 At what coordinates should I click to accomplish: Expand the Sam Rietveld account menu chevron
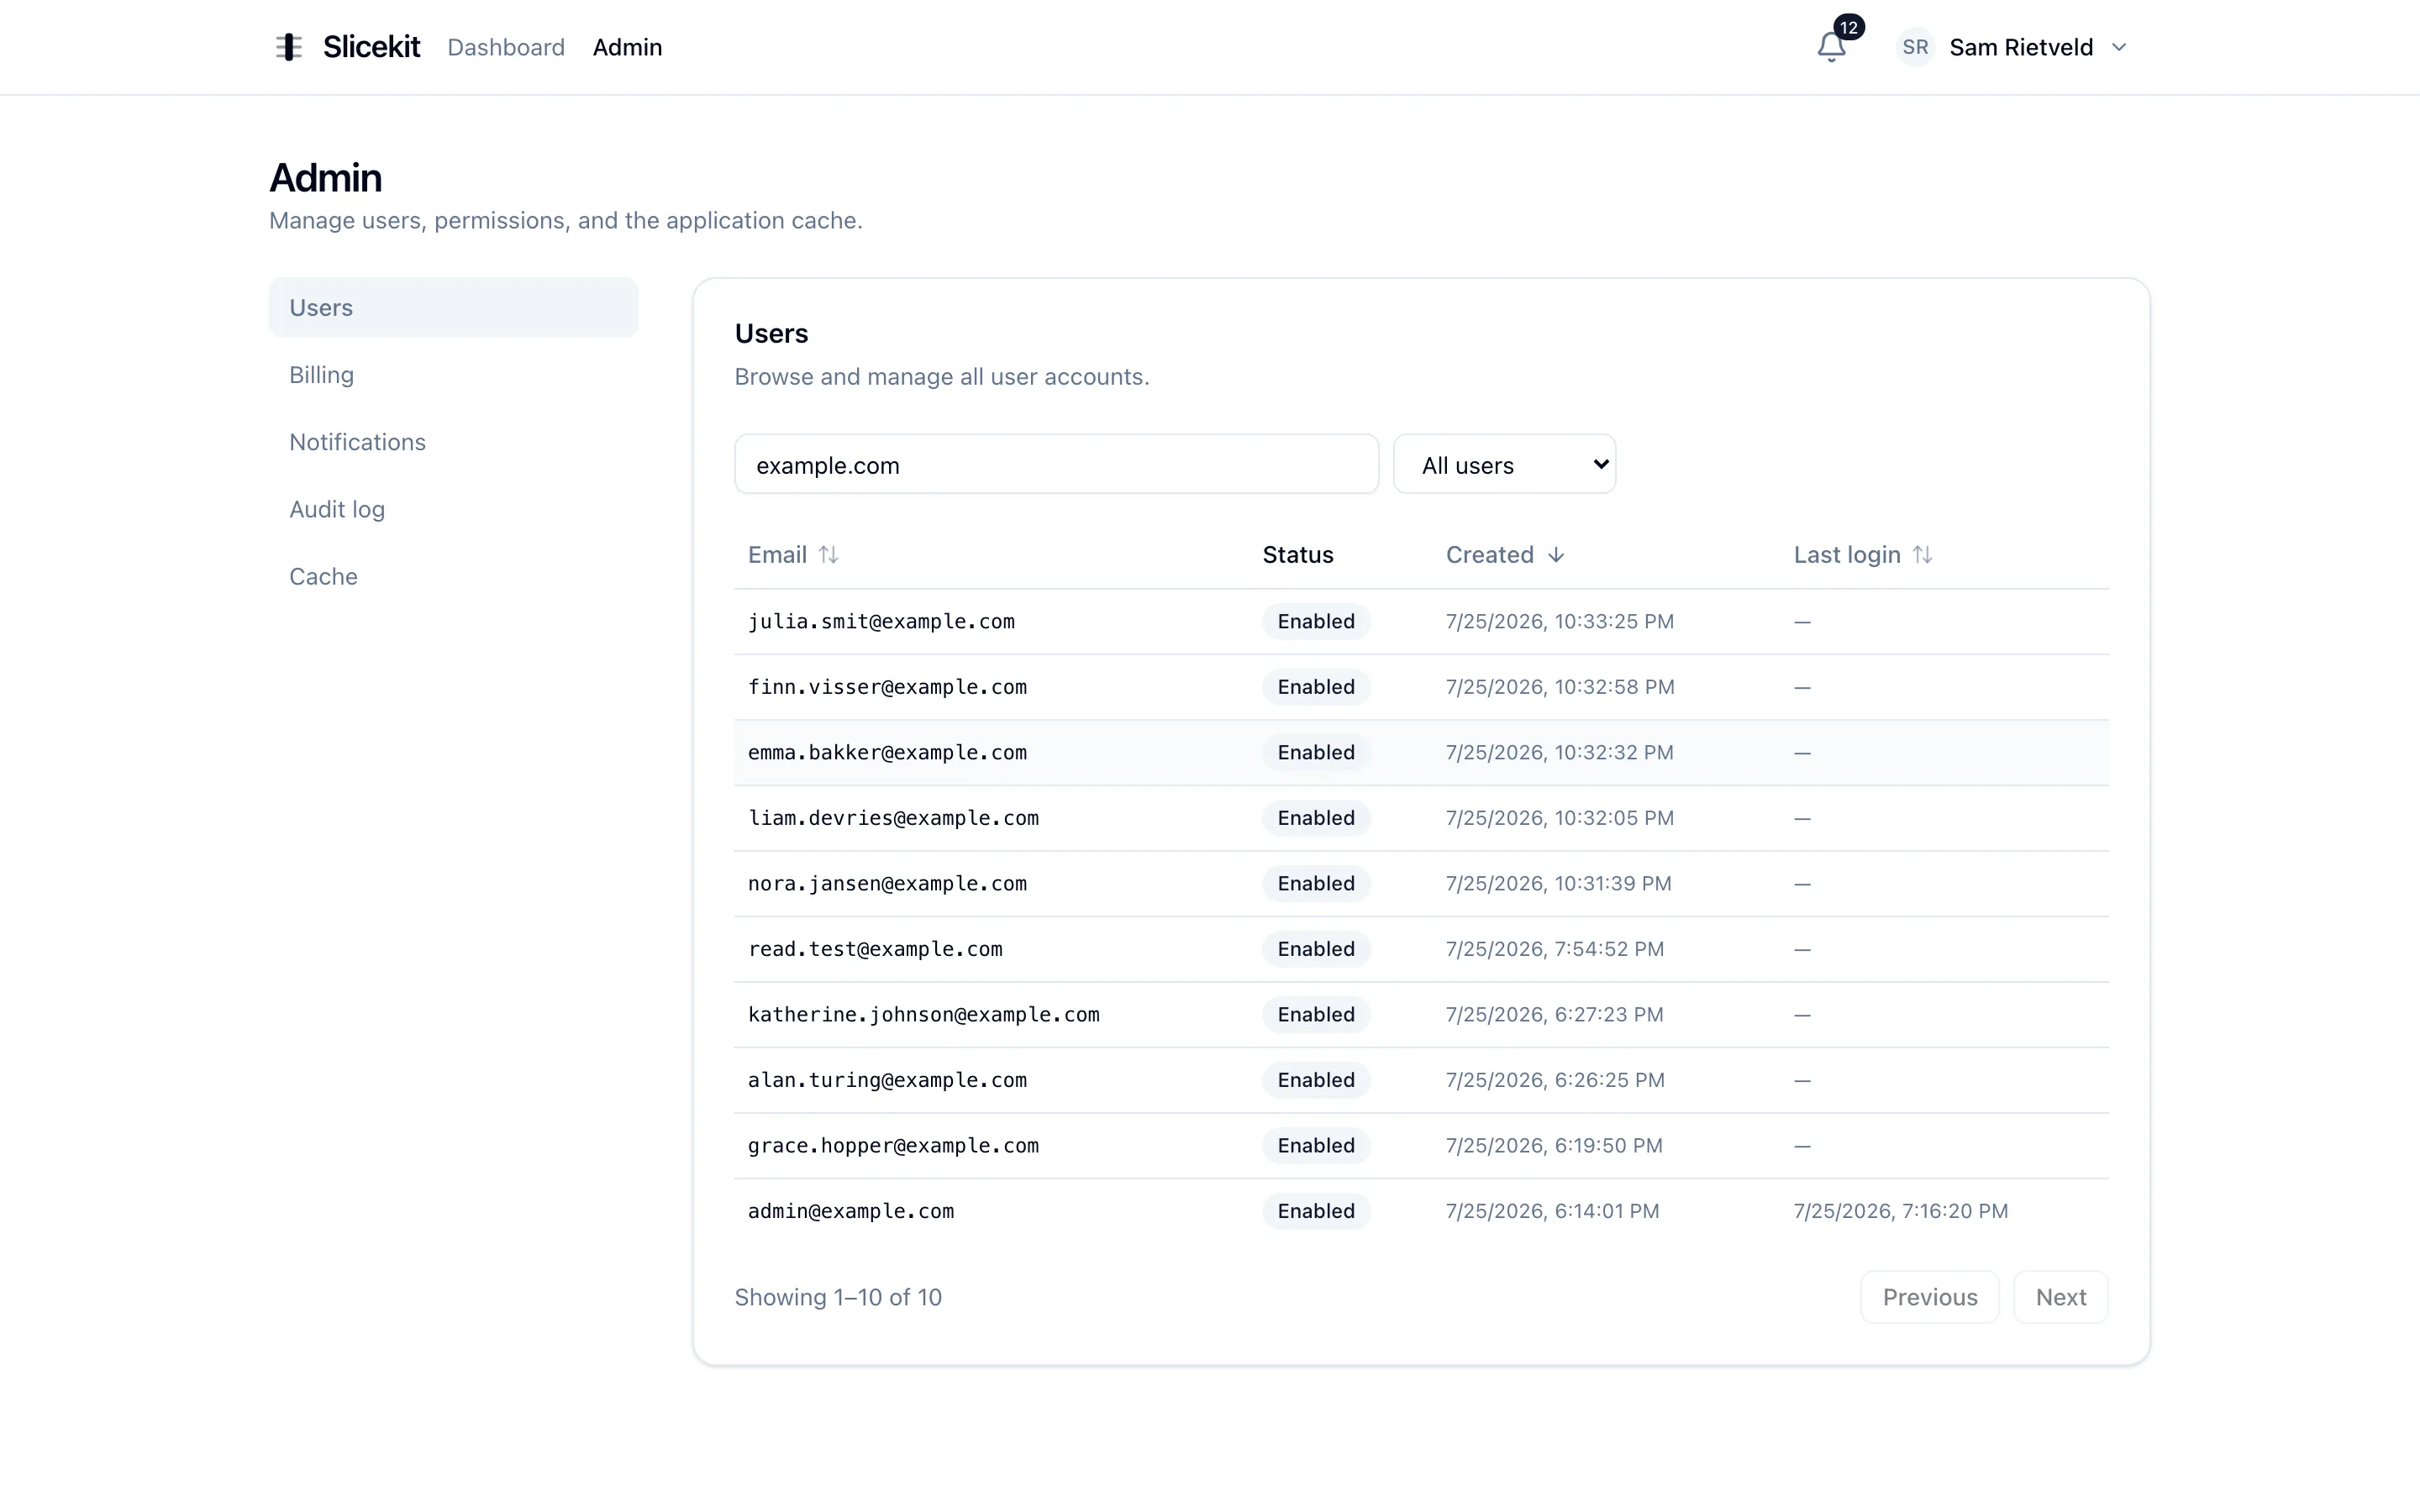coord(2118,47)
